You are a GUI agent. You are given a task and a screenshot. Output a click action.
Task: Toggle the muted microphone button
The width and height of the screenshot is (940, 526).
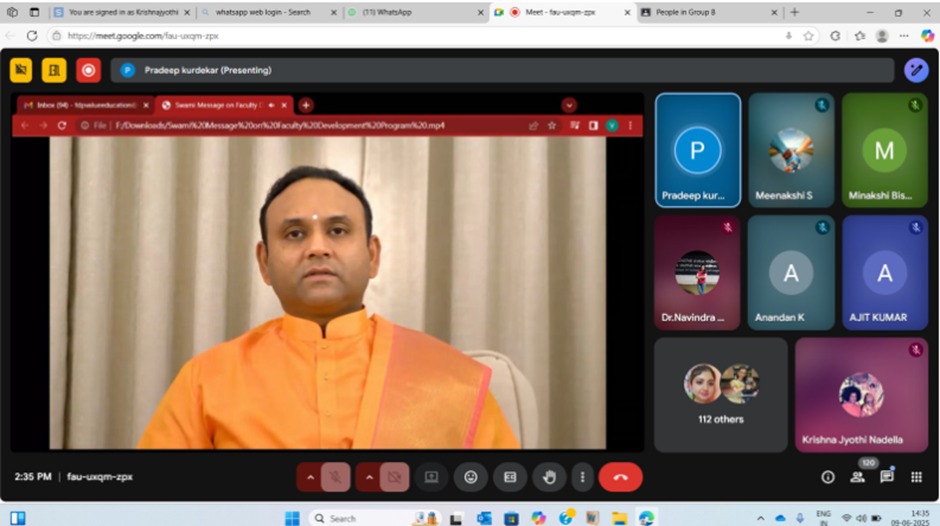pyautogui.click(x=336, y=477)
